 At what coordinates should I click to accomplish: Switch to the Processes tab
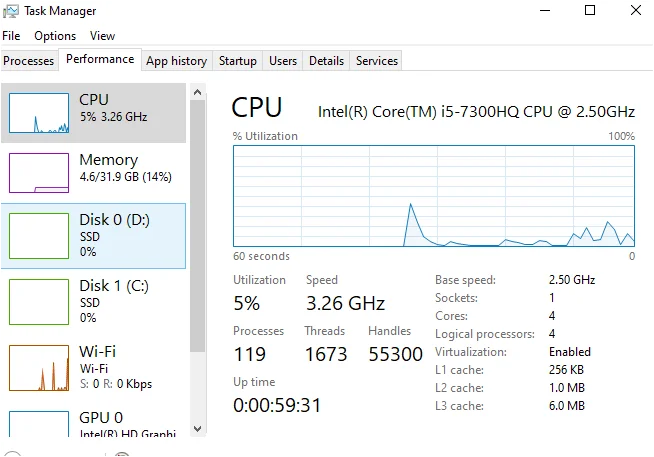29,61
